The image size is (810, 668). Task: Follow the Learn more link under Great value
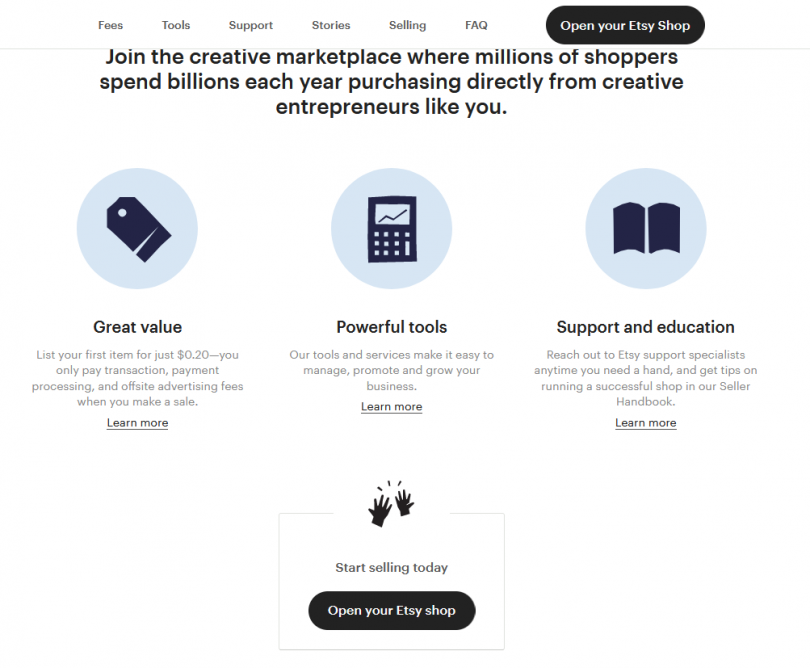(137, 423)
